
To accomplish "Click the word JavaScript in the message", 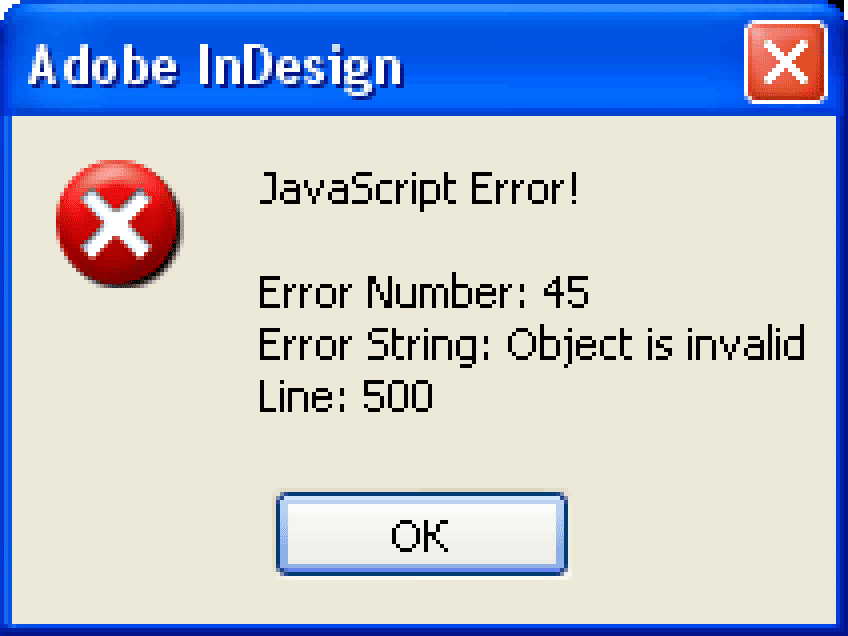I will (357, 189).
